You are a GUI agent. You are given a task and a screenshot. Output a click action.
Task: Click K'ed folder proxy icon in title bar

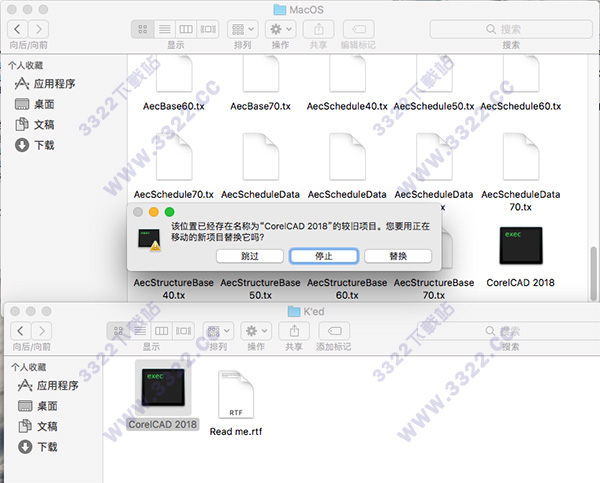tap(294, 311)
